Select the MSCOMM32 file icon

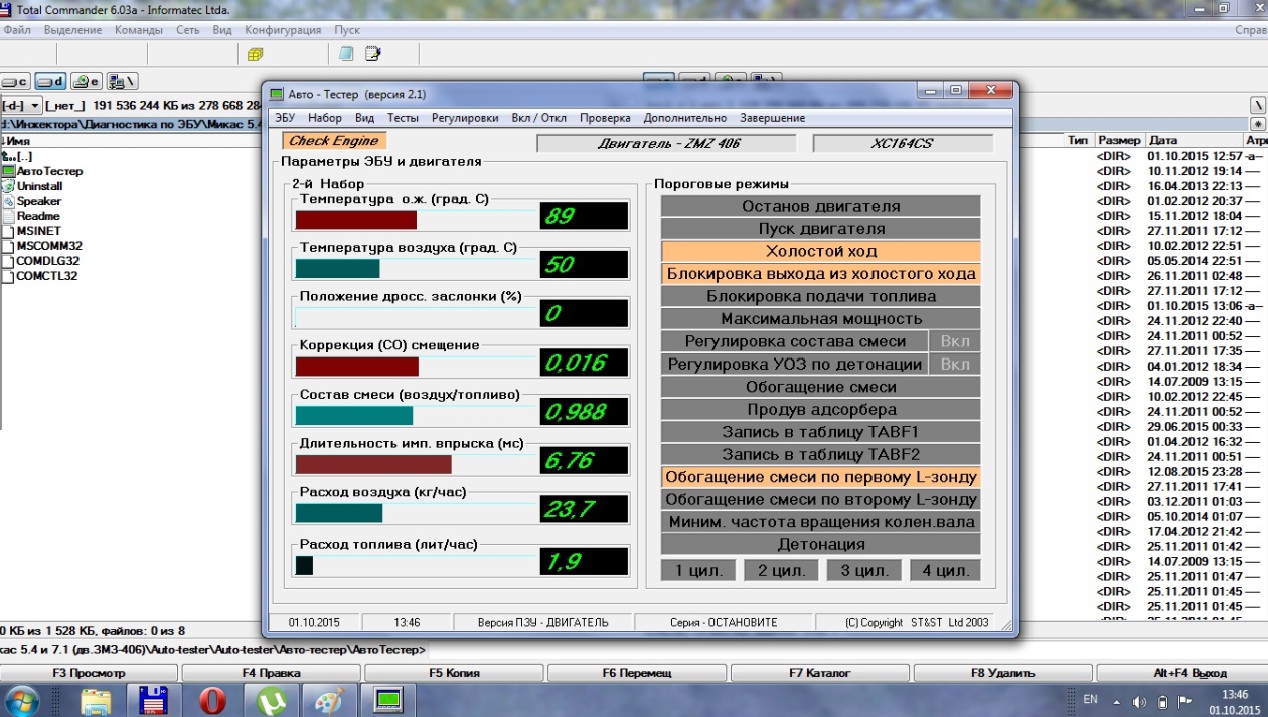9,246
